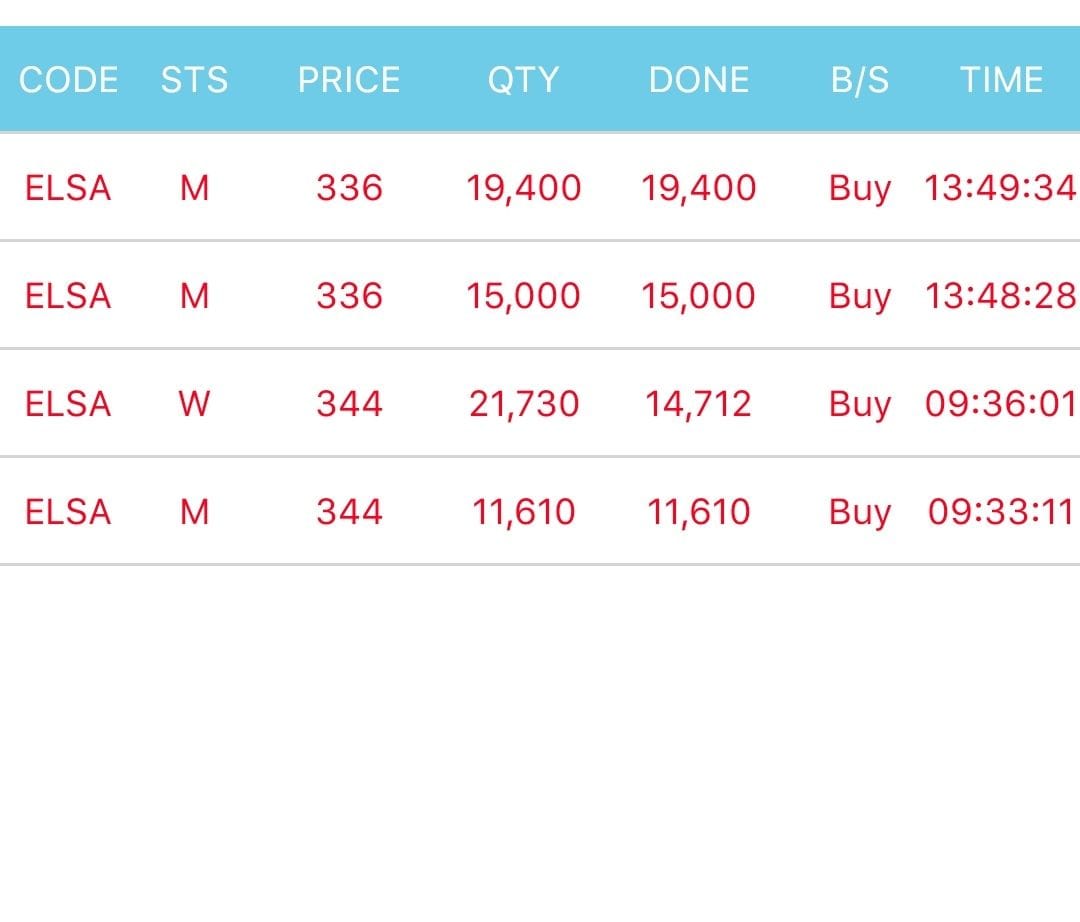Sort orders by the TIME header
Viewport: 1080px width, 922px height.
[1001, 80]
